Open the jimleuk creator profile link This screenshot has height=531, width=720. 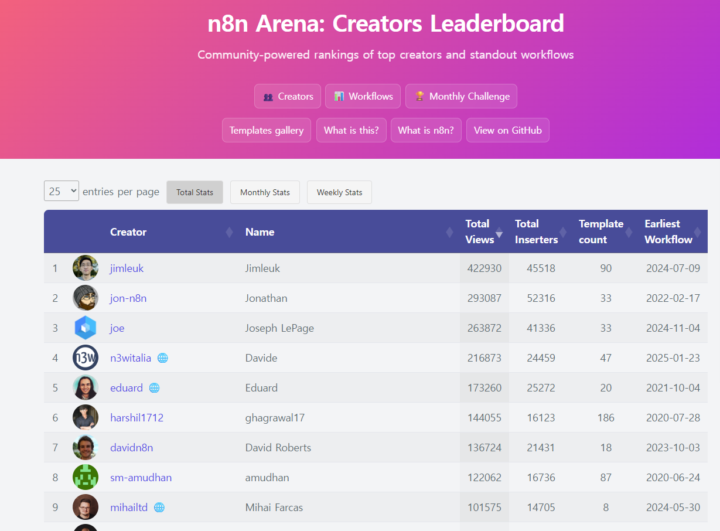coord(127,268)
